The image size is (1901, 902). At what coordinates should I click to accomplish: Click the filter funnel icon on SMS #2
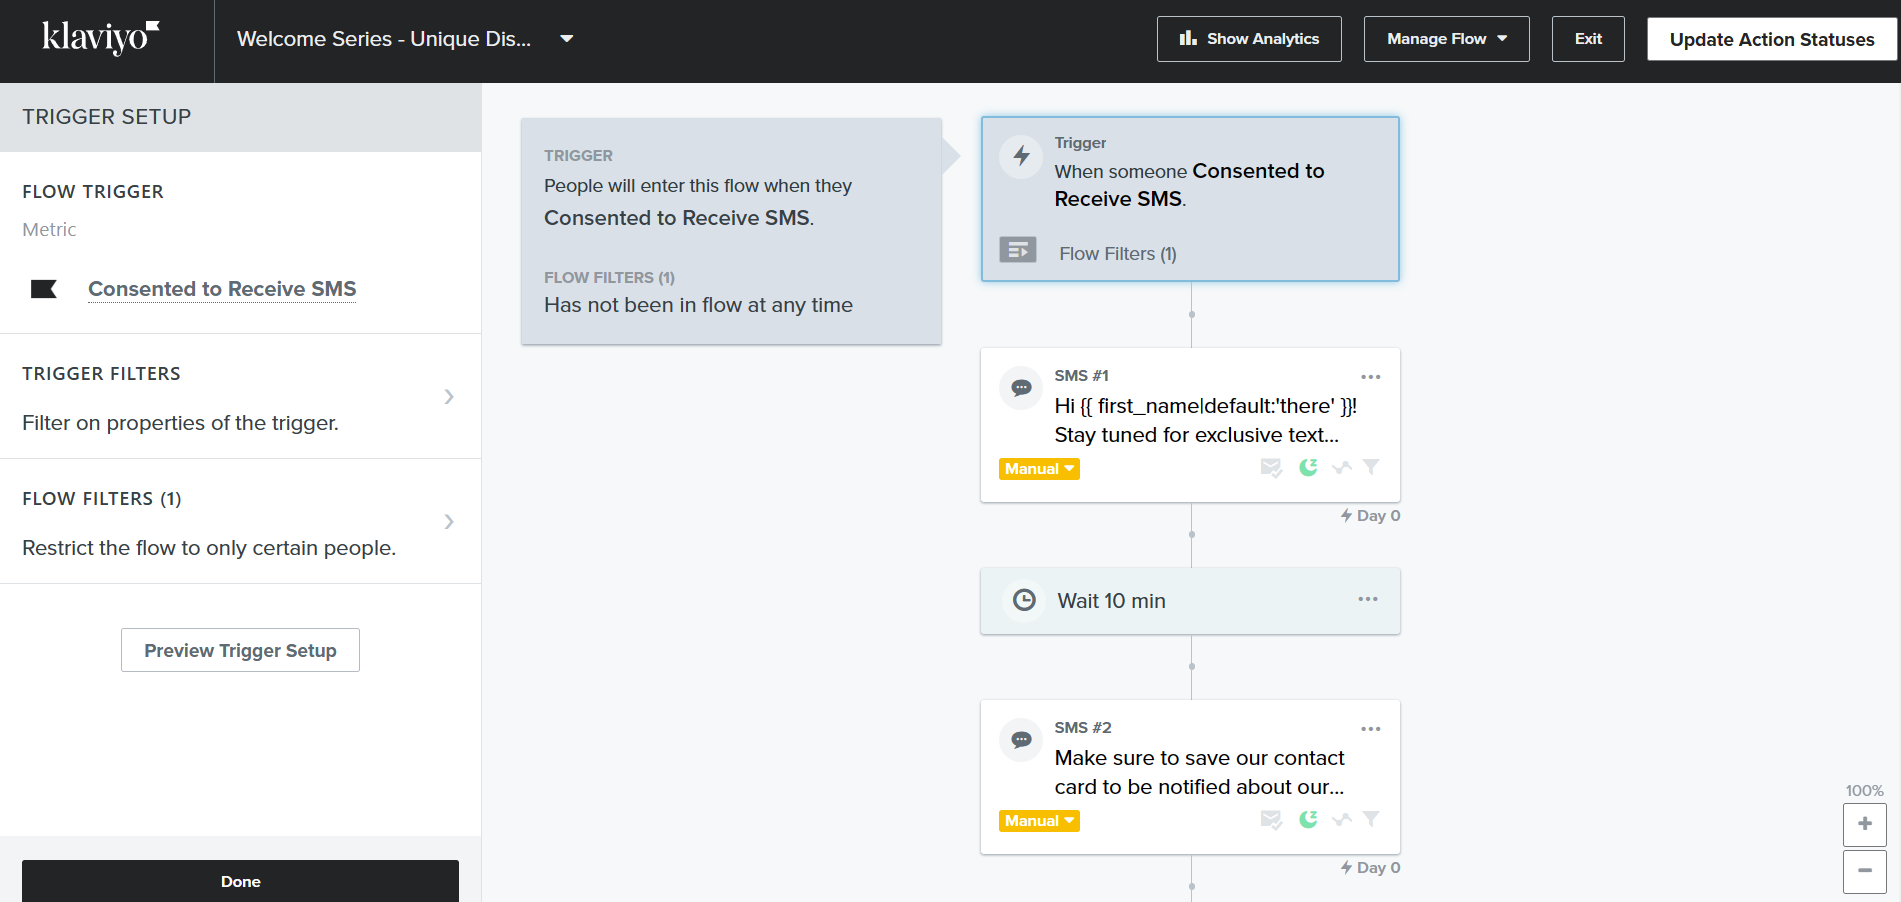(1371, 819)
